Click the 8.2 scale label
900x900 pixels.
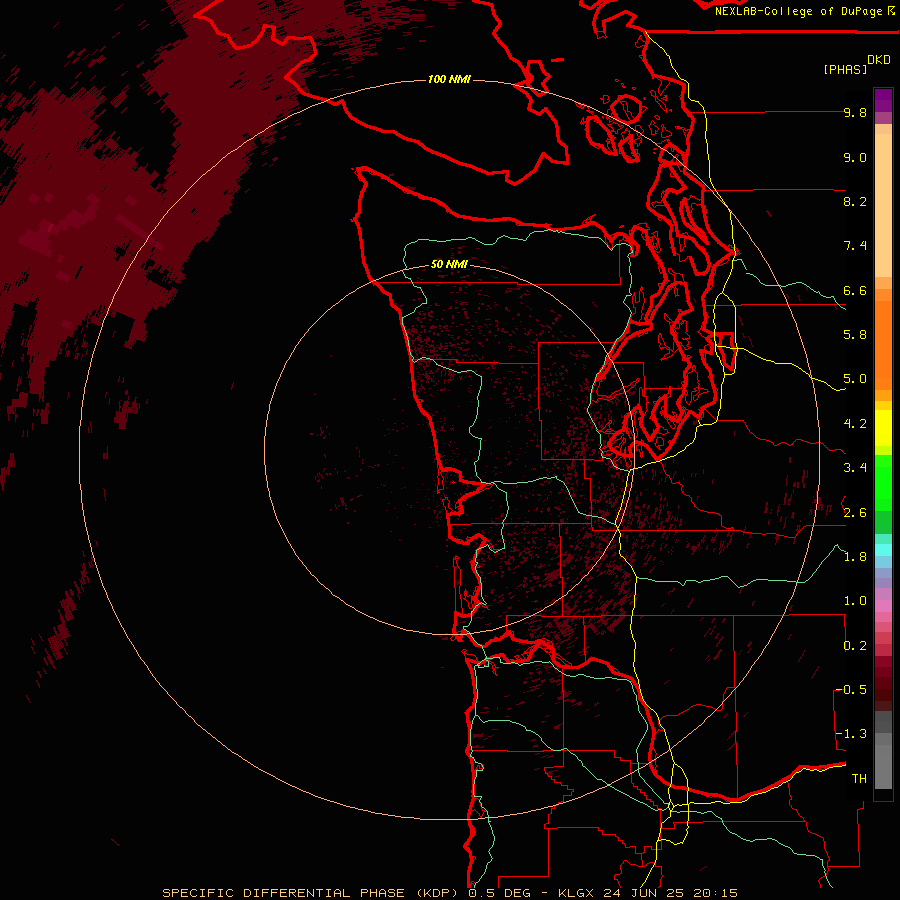(855, 201)
